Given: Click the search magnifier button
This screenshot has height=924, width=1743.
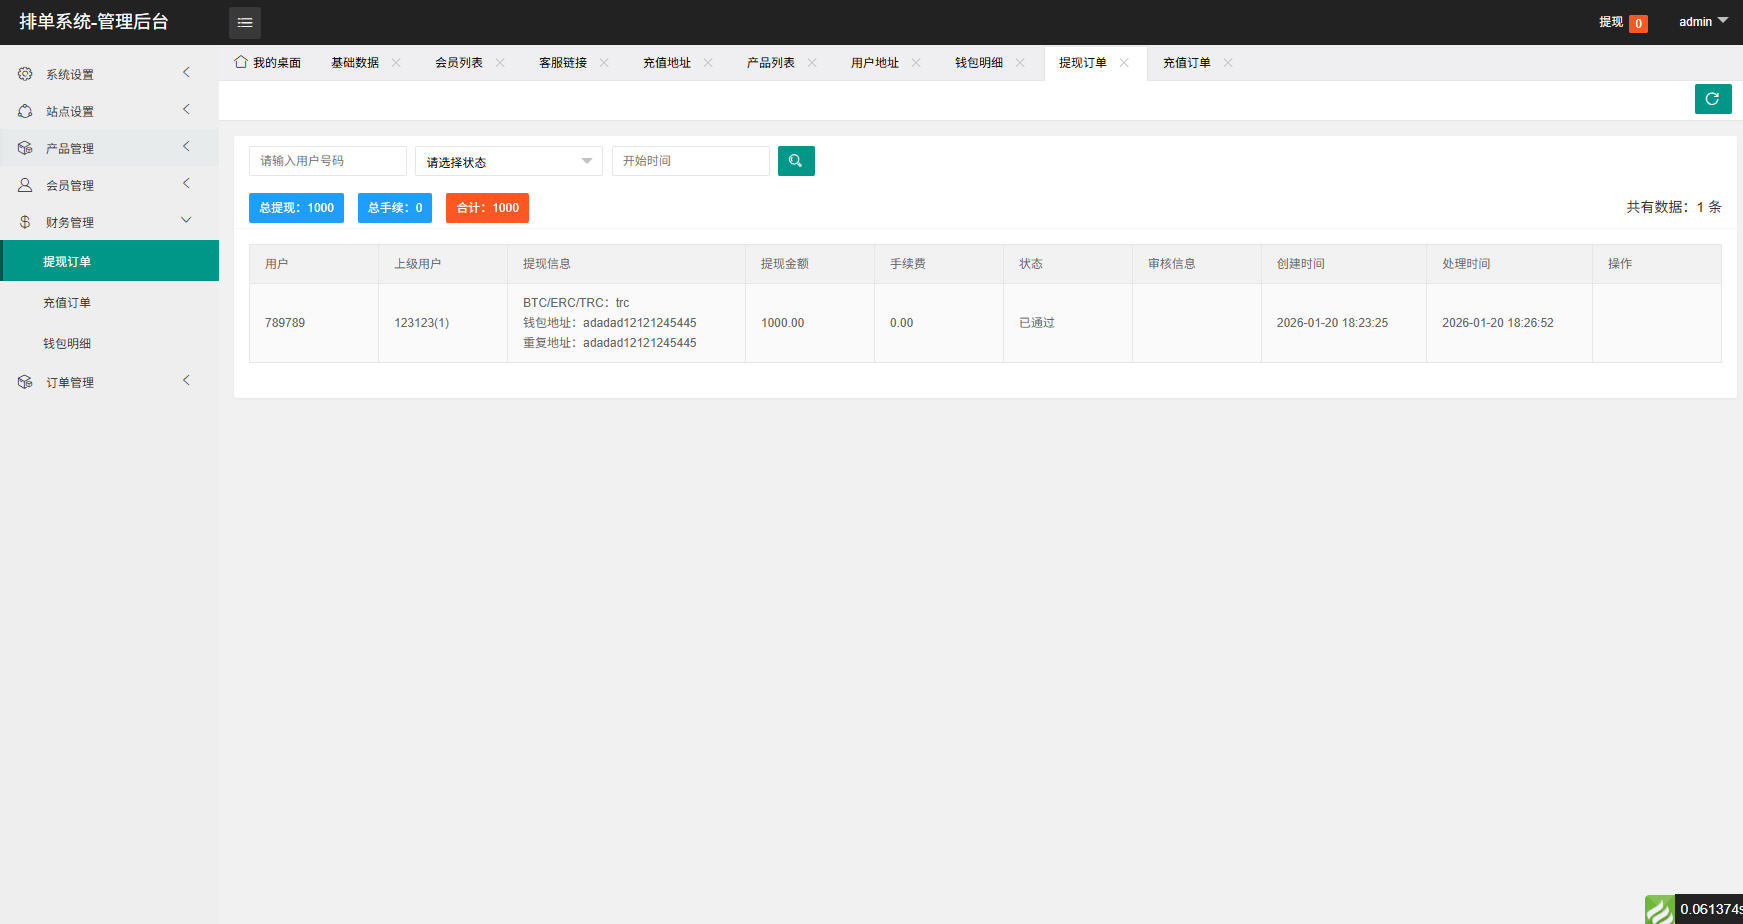Looking at the screenshot, I should (796, 161).
